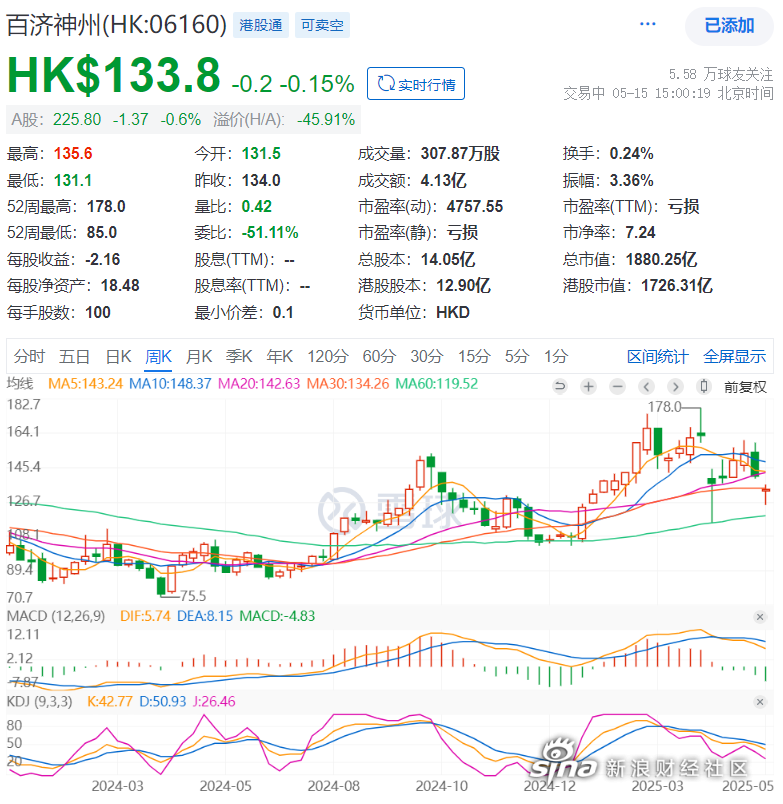Click the 总市值 value 1880.25亿

[661, 259]
